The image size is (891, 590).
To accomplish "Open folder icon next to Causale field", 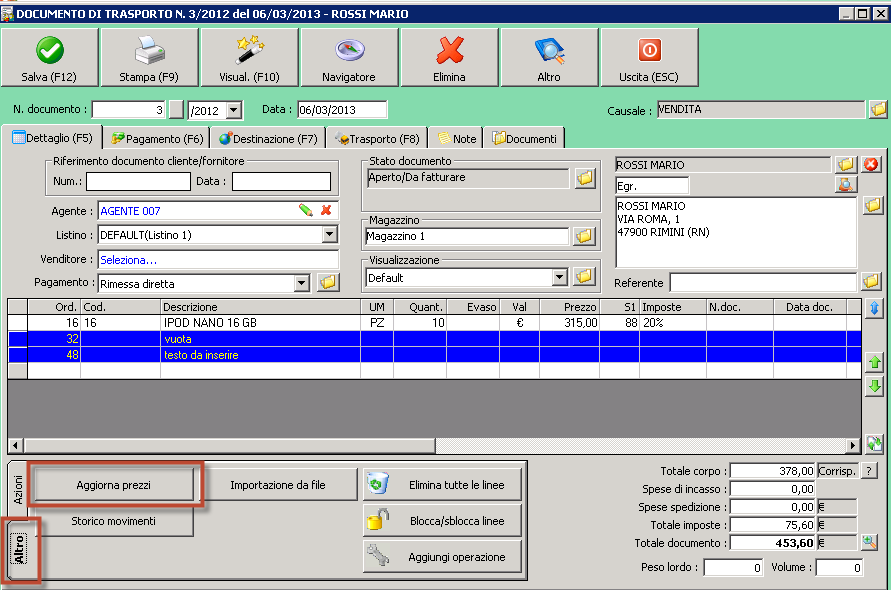I will click(x=878, y=110).
